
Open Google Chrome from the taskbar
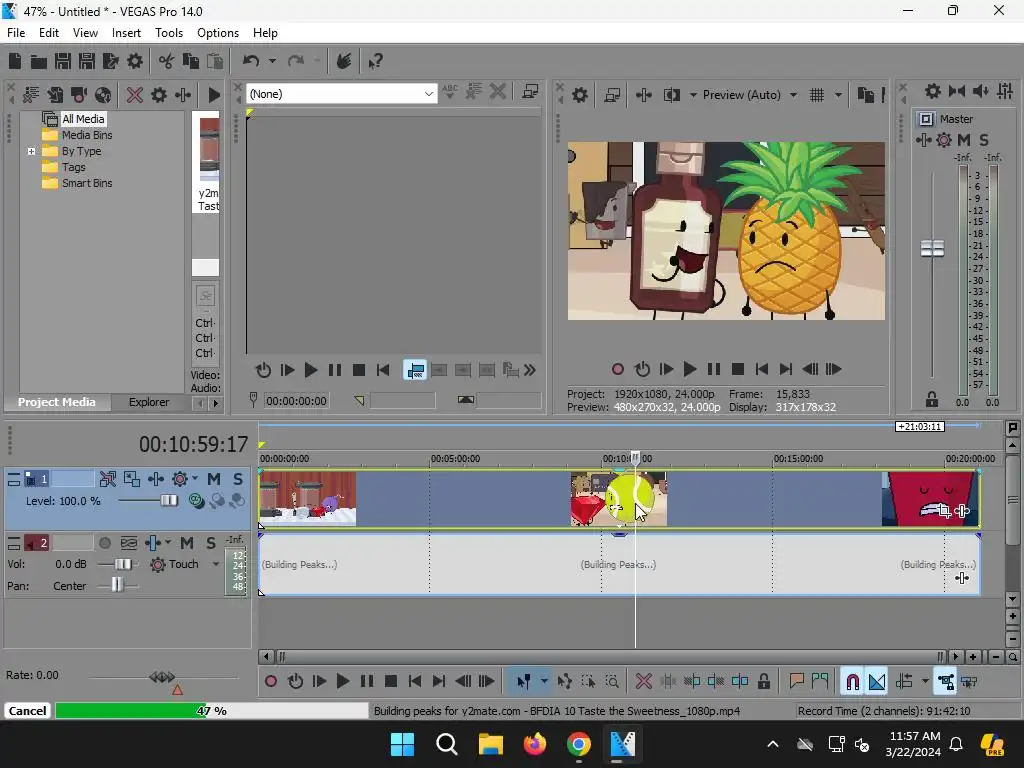point(579,744)
